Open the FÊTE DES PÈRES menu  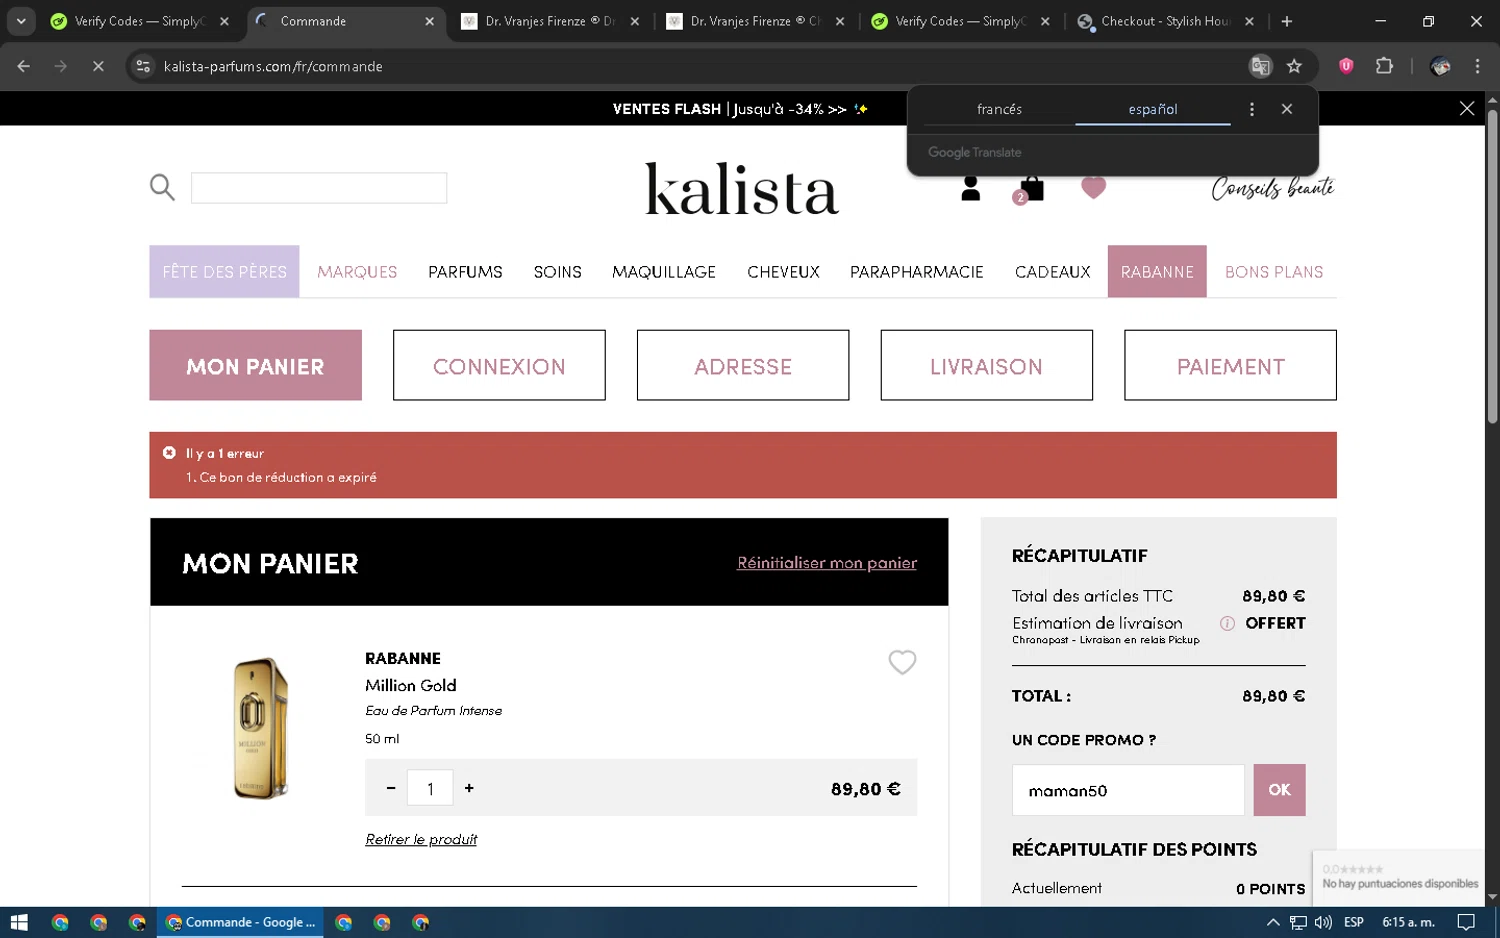(x=224, y=271)
